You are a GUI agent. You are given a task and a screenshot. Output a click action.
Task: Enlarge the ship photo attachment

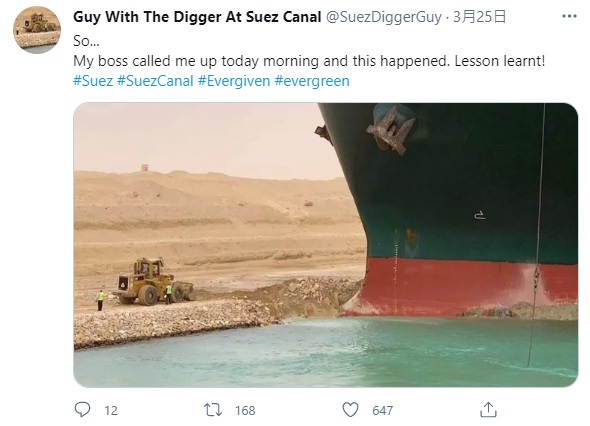[325, 245]
